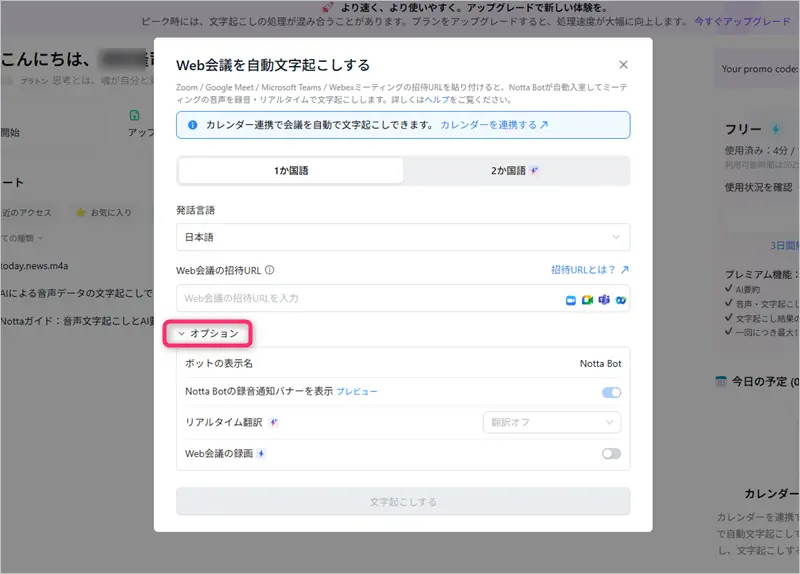Screen dimensions: 800x574
Task: Click calendar icon beside 今日の予定
Action: 720,381
